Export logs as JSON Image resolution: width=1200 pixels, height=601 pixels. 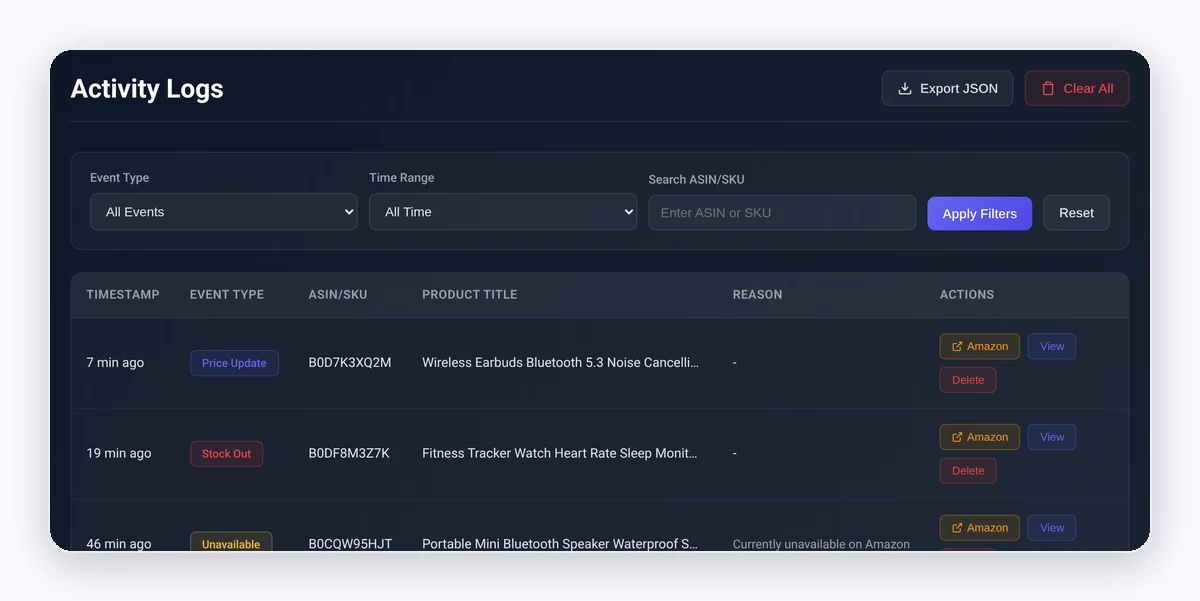[947, 88]
